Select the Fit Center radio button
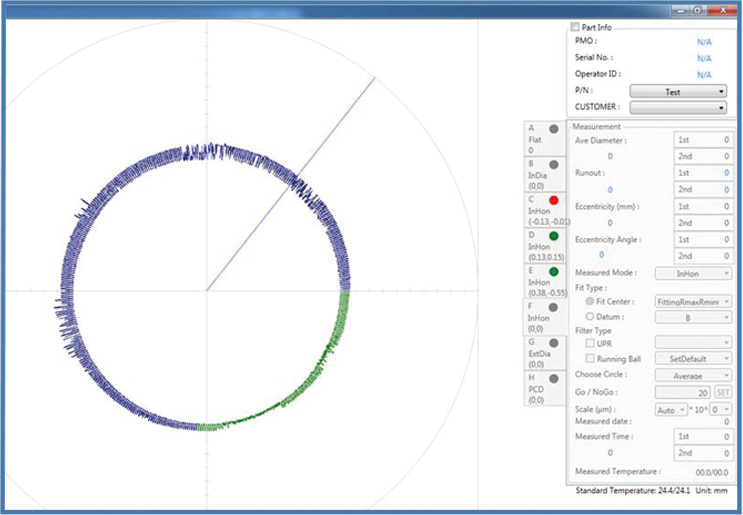The image size is (743, 515). (x=589, y=301)
